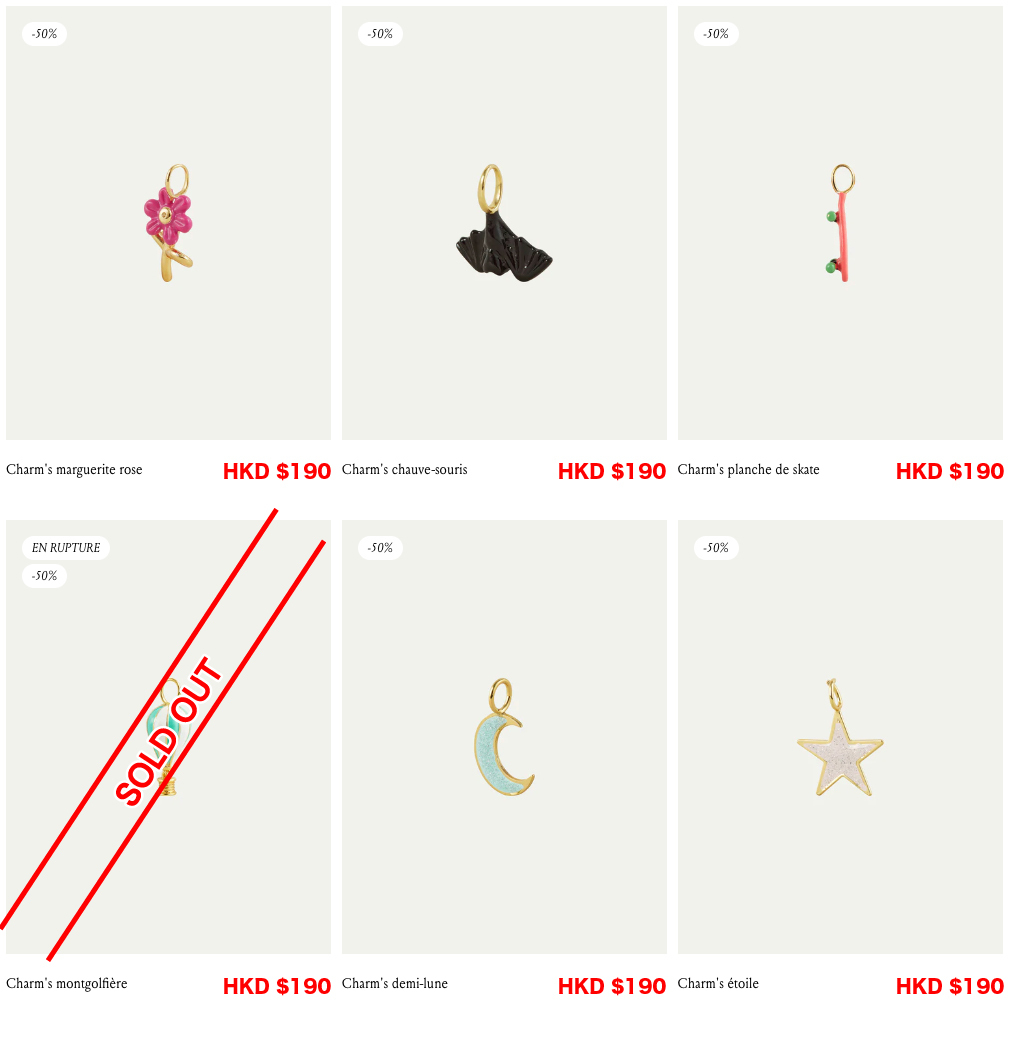Click the -50% badge on étoile card

point(716,548)
